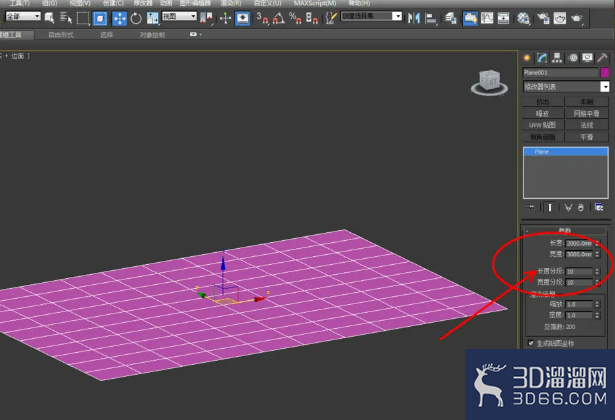The image size is (615, 420).
Task: Open selection filter dropdown 全部
Action: tap(23, 16)
